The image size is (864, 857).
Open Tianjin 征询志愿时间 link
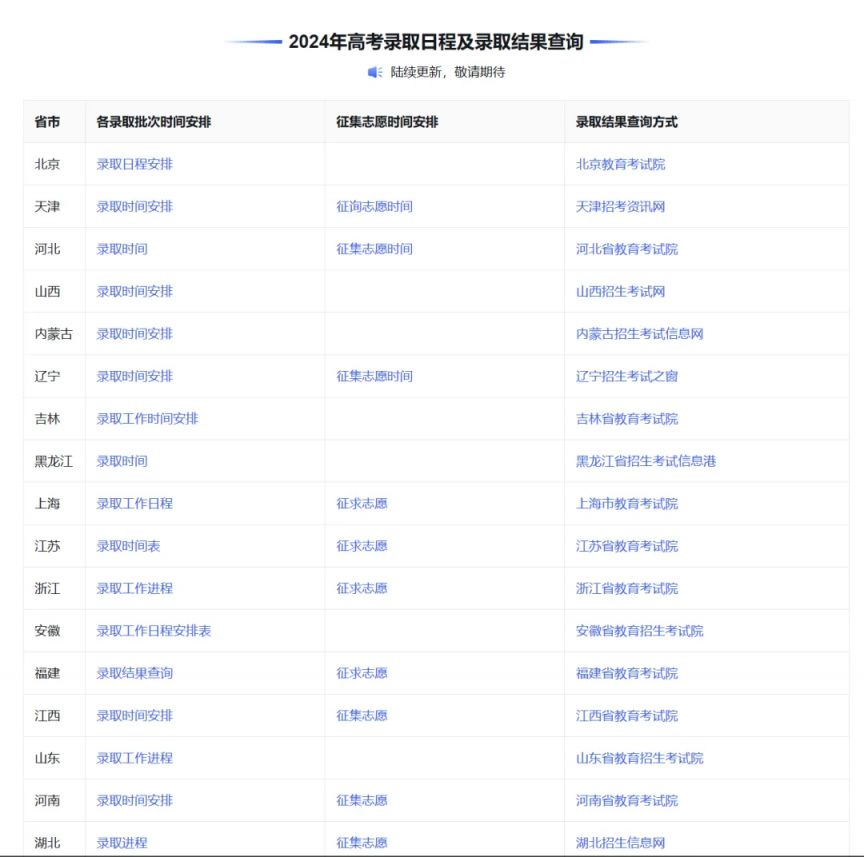click(x=374, y=207)
